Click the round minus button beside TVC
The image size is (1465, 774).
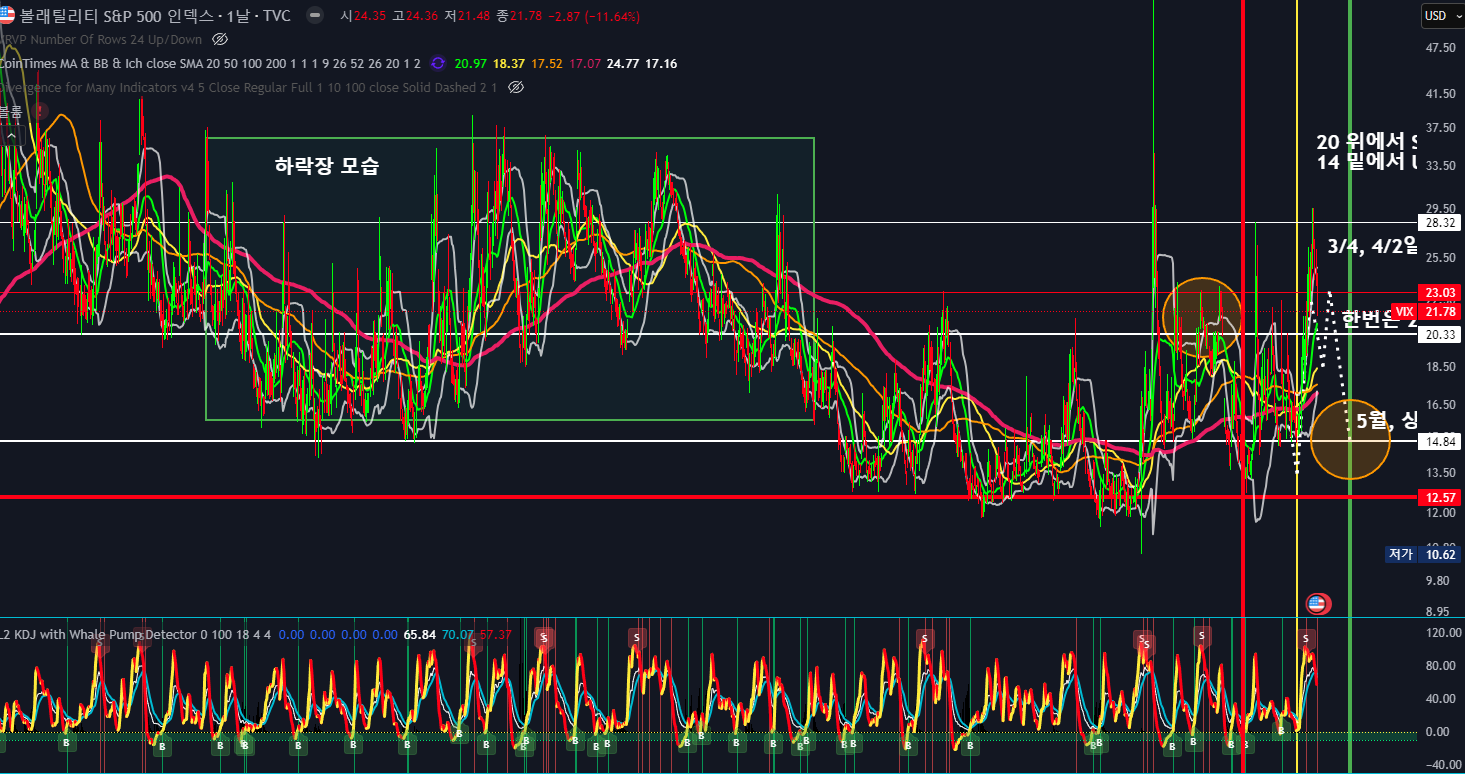click(x=315, y=16)
